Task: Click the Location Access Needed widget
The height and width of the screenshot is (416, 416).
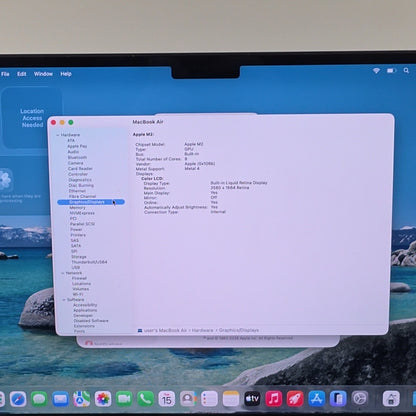Action: pyautogui.click(x=32, y=118)
